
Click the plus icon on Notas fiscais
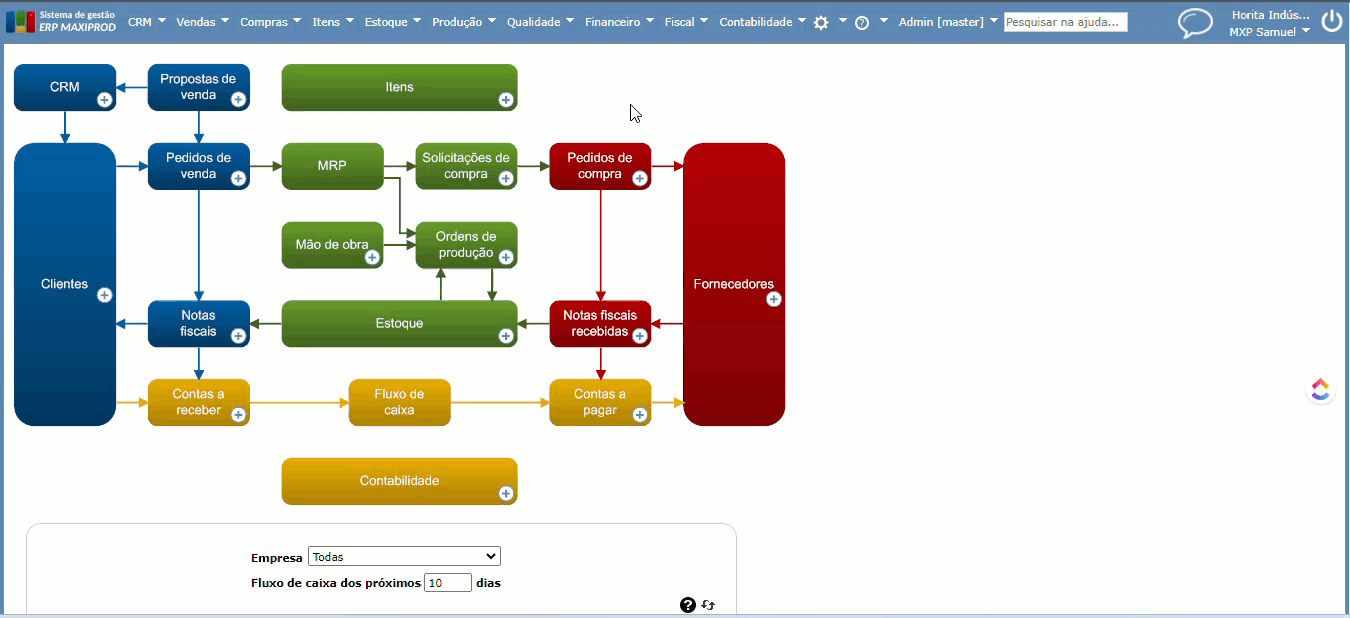(238, 336)
